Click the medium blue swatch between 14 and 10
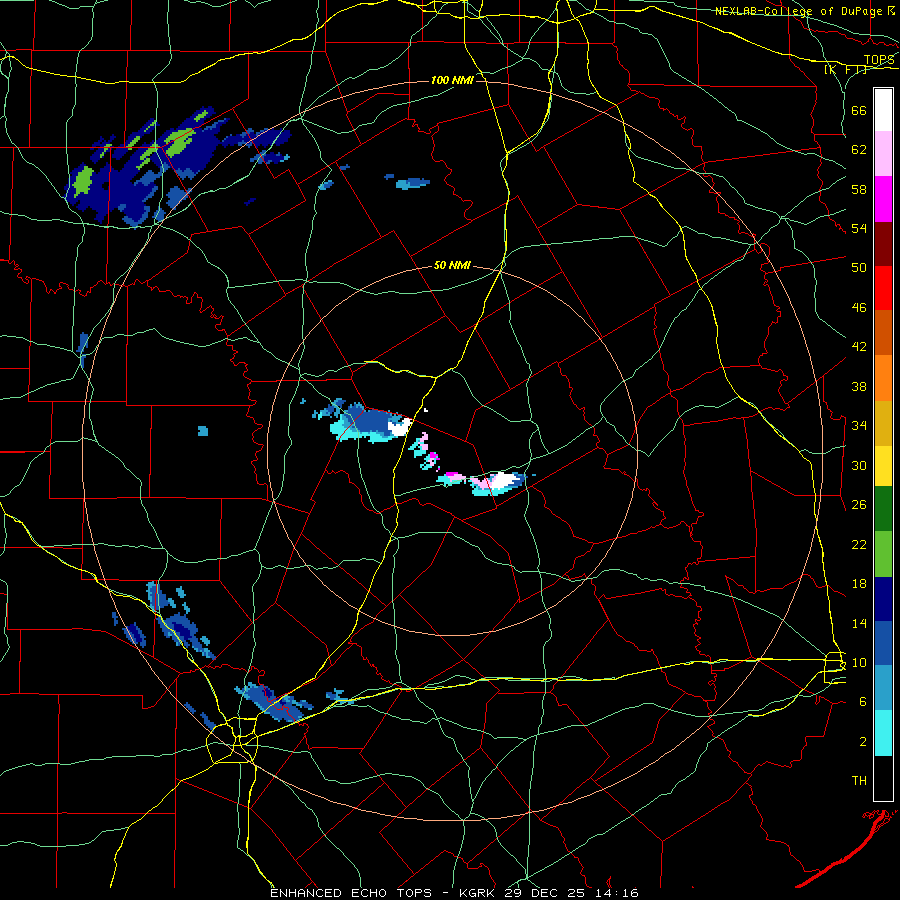Viewport: 900px width, 900px height. (883, 643)
